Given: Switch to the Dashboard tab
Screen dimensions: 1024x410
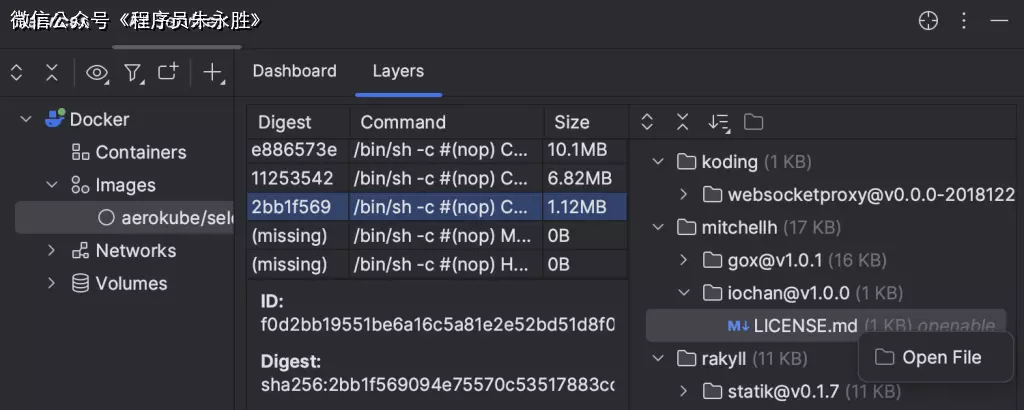Looking at the screenshot, I should coord(294,71).
